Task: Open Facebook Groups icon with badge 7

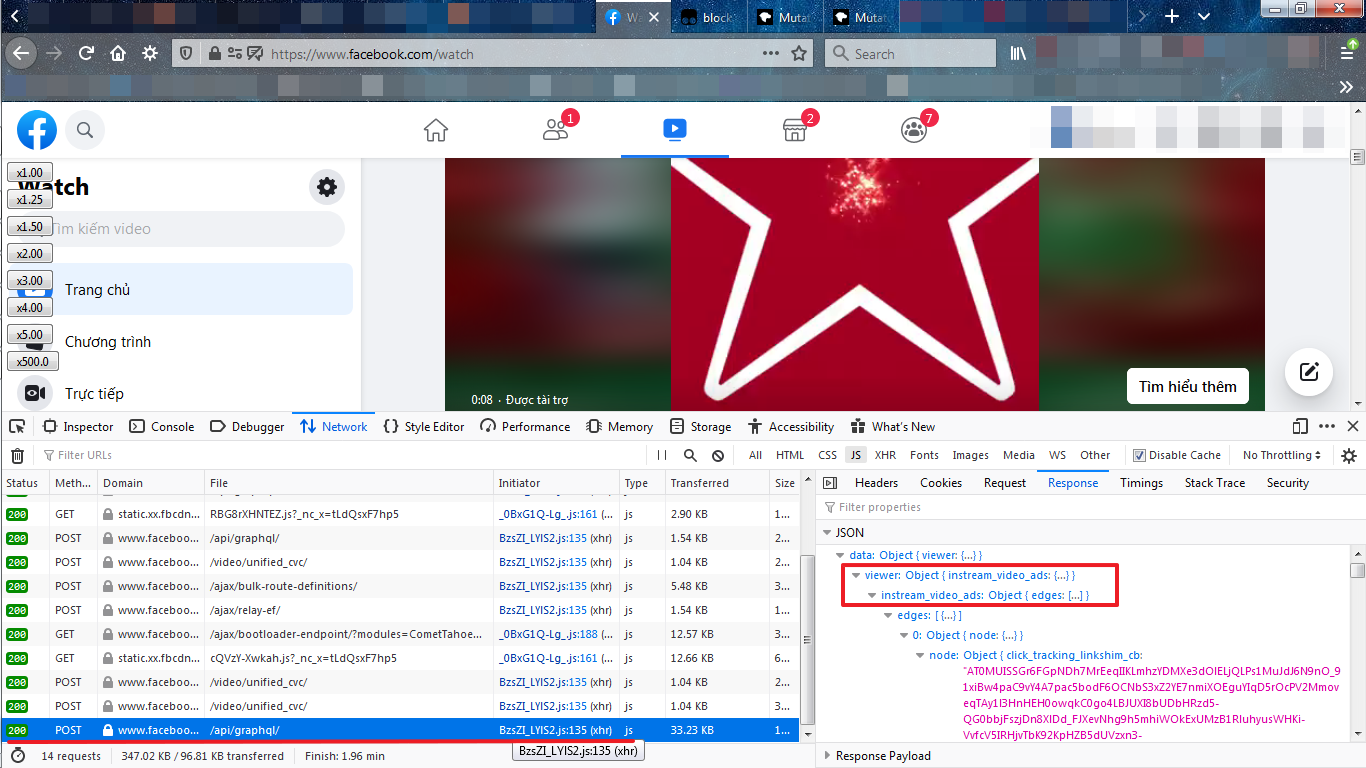Action: click(x=914, y=130)
